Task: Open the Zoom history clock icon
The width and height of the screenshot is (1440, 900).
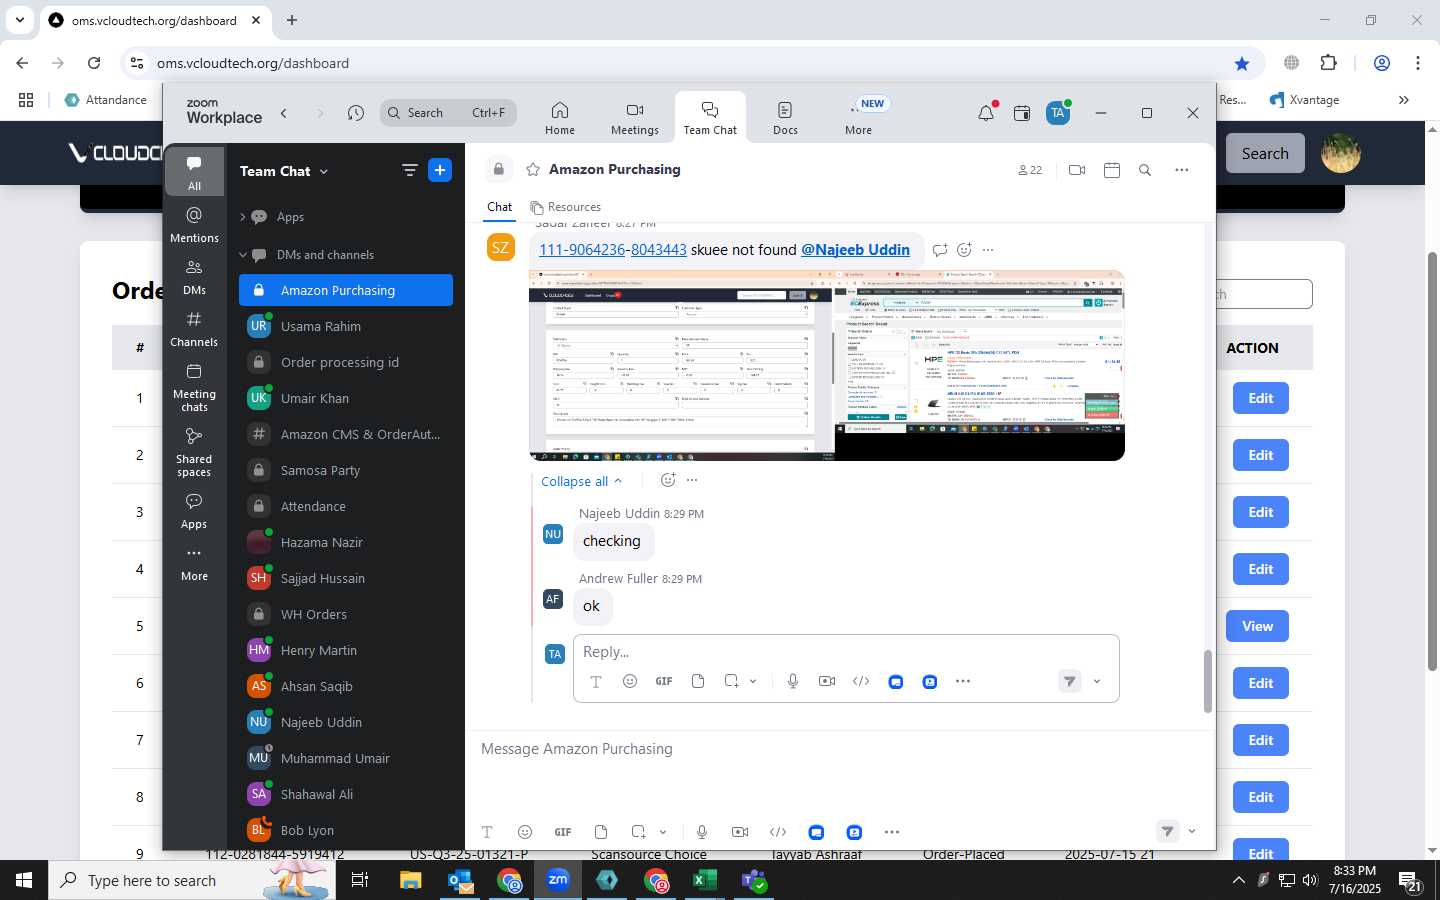Action: (x=355, y=113)
